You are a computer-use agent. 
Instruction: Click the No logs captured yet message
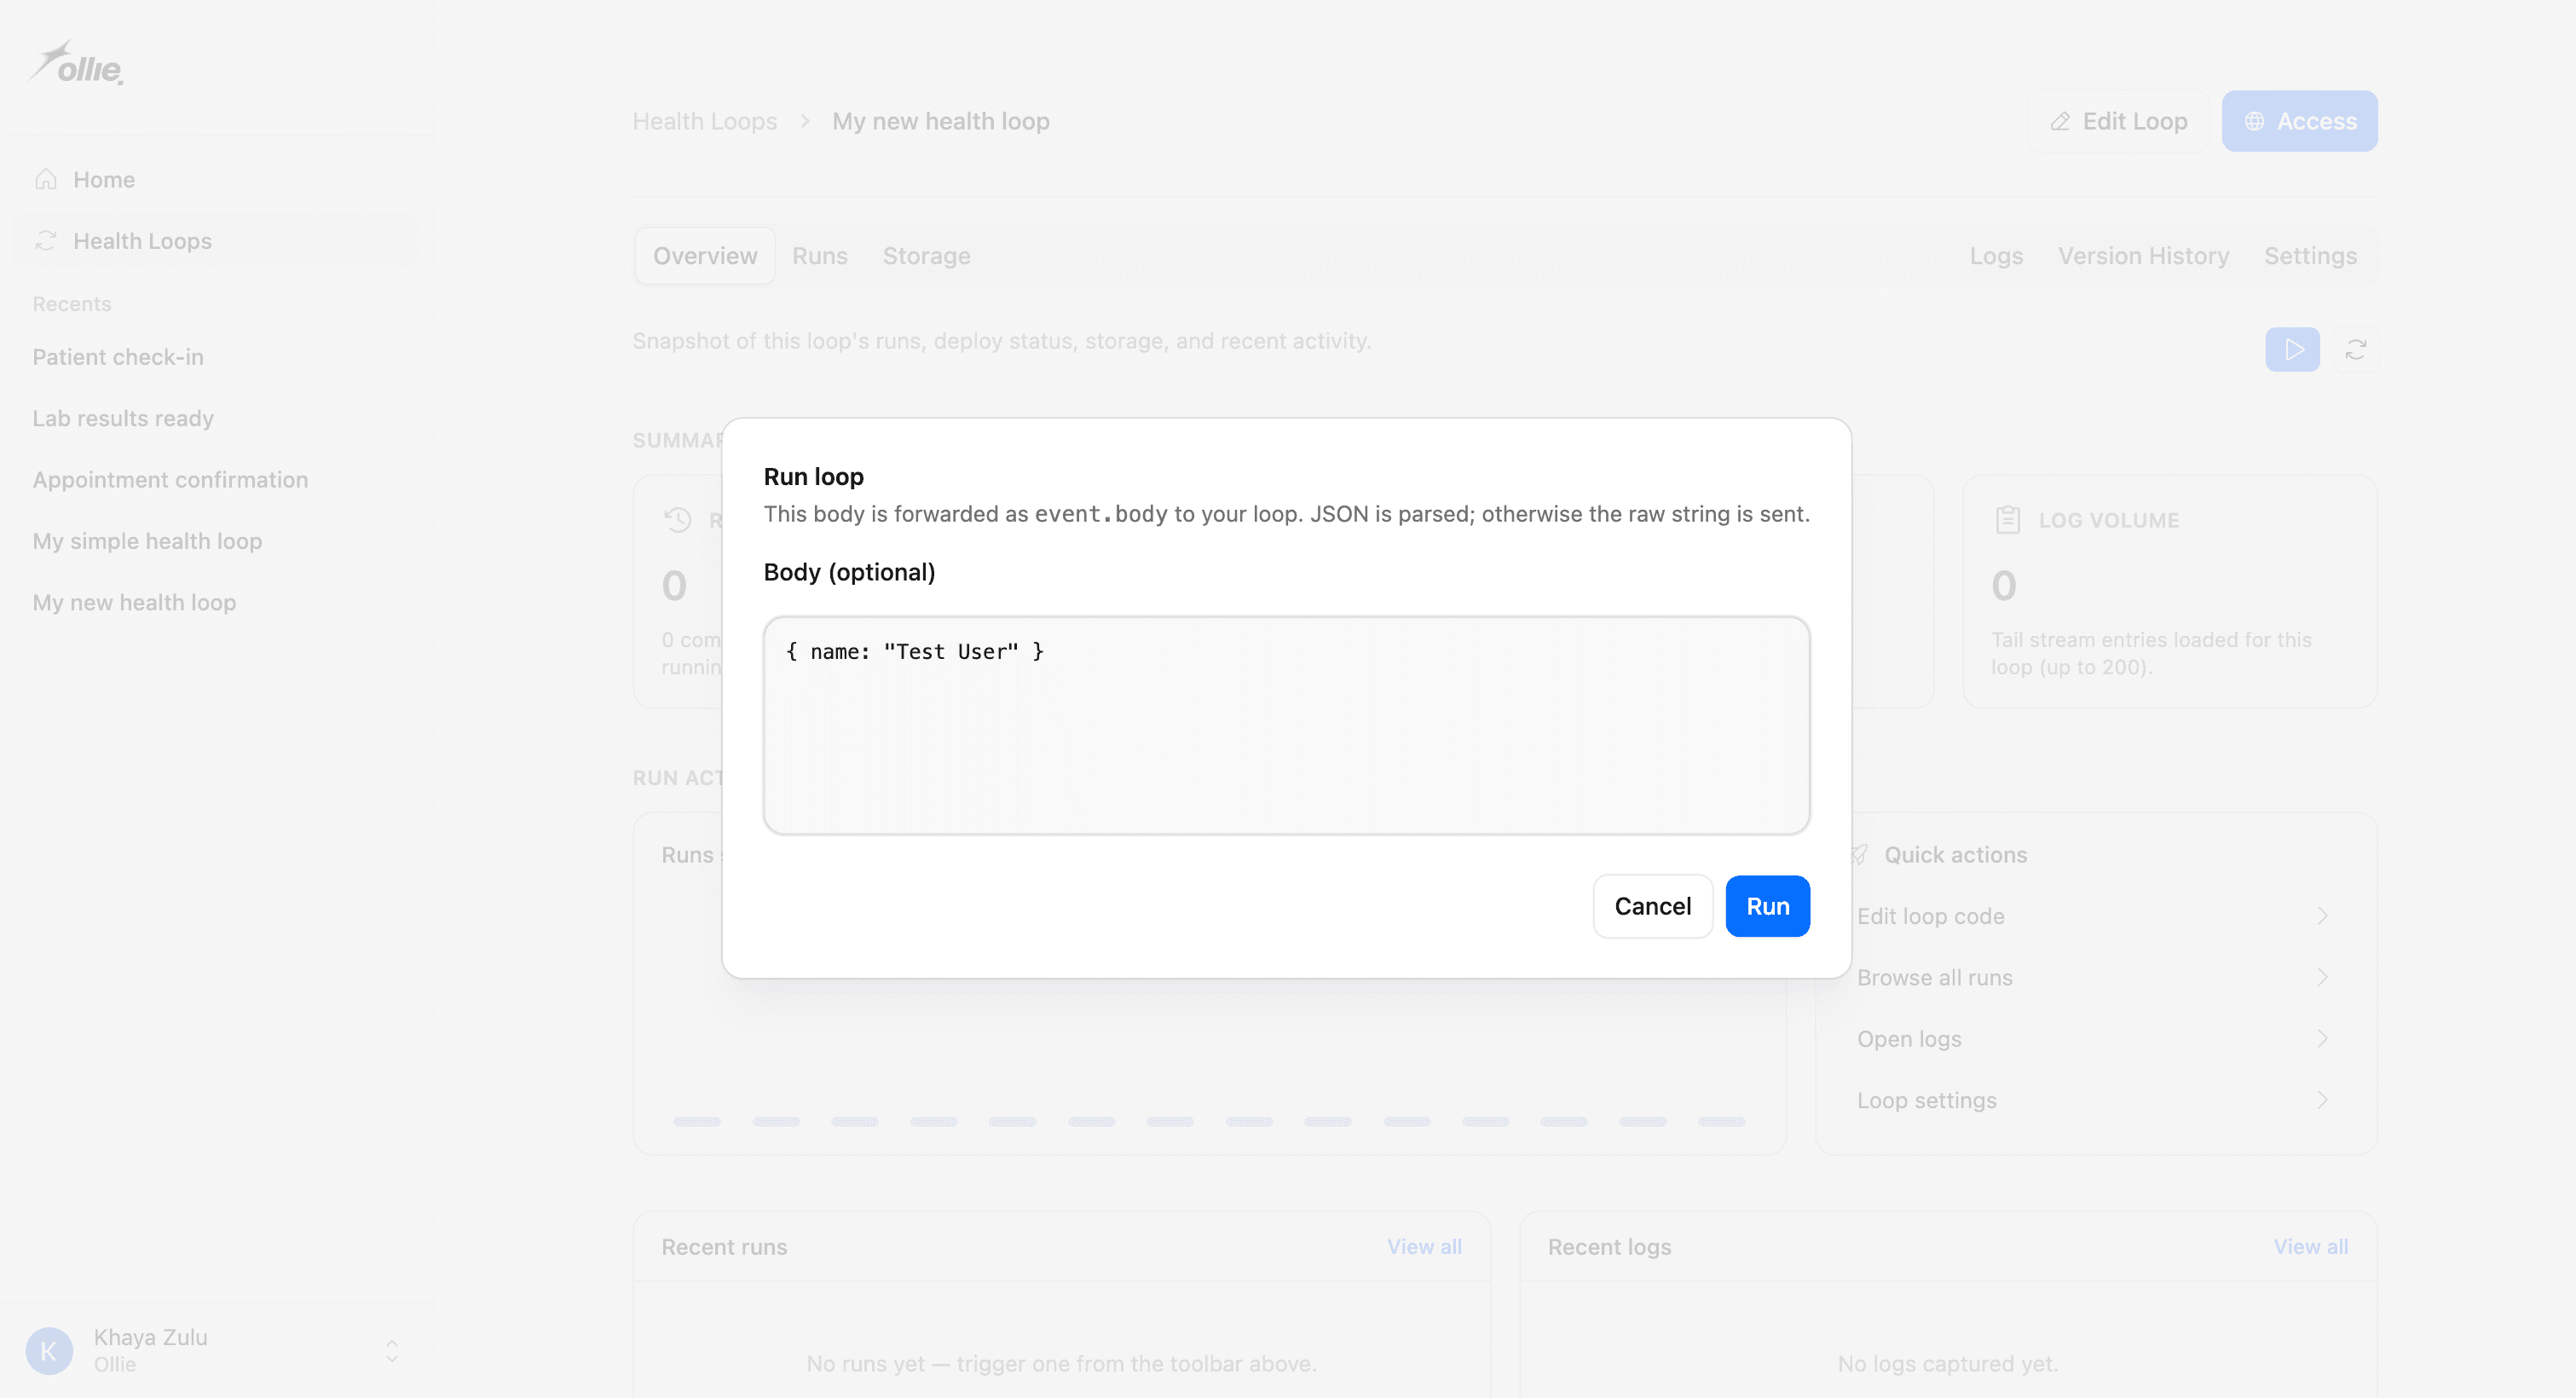click(x=1947, y=1364)
